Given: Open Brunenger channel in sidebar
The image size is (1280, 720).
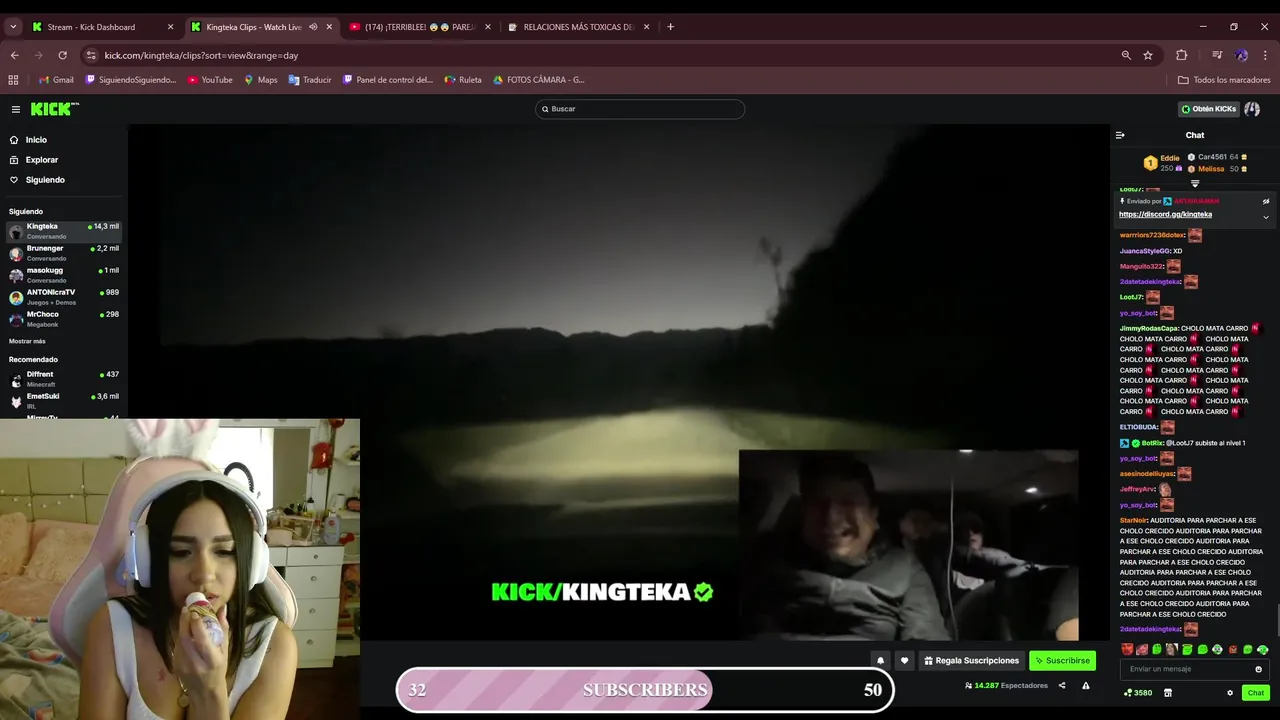Looking at the screenshot, I should 64,253.
